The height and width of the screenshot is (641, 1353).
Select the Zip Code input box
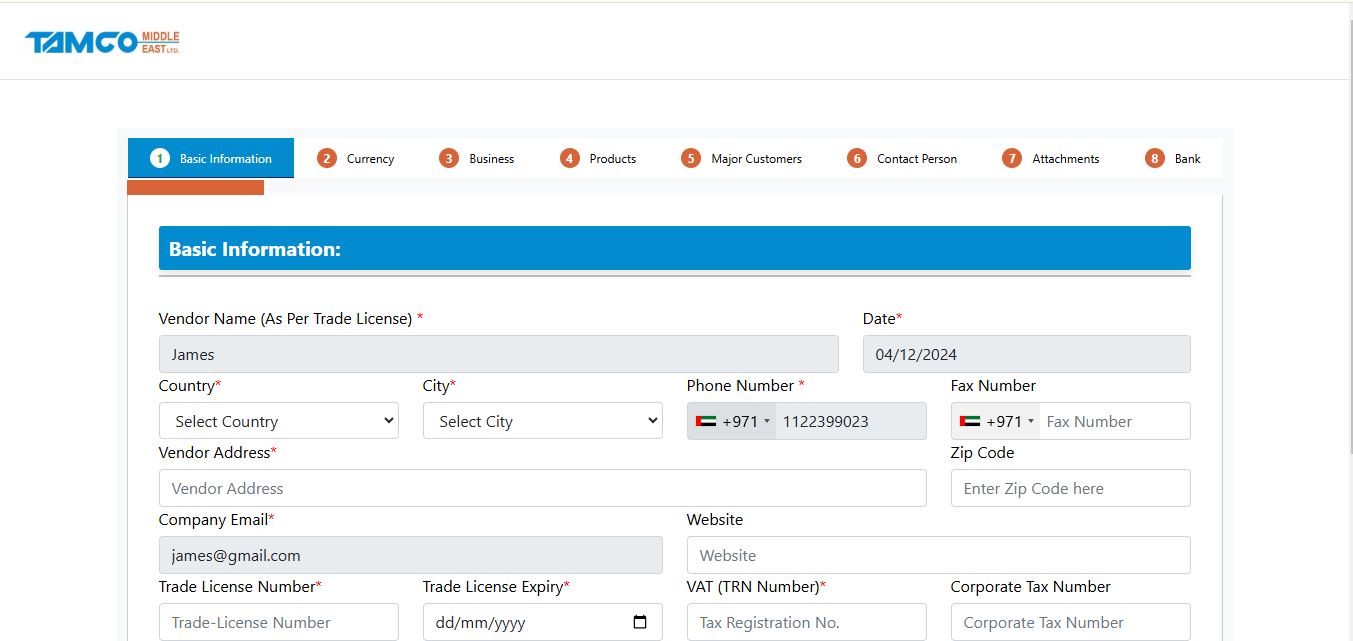pyautogui.click(x=1070, y=488)
